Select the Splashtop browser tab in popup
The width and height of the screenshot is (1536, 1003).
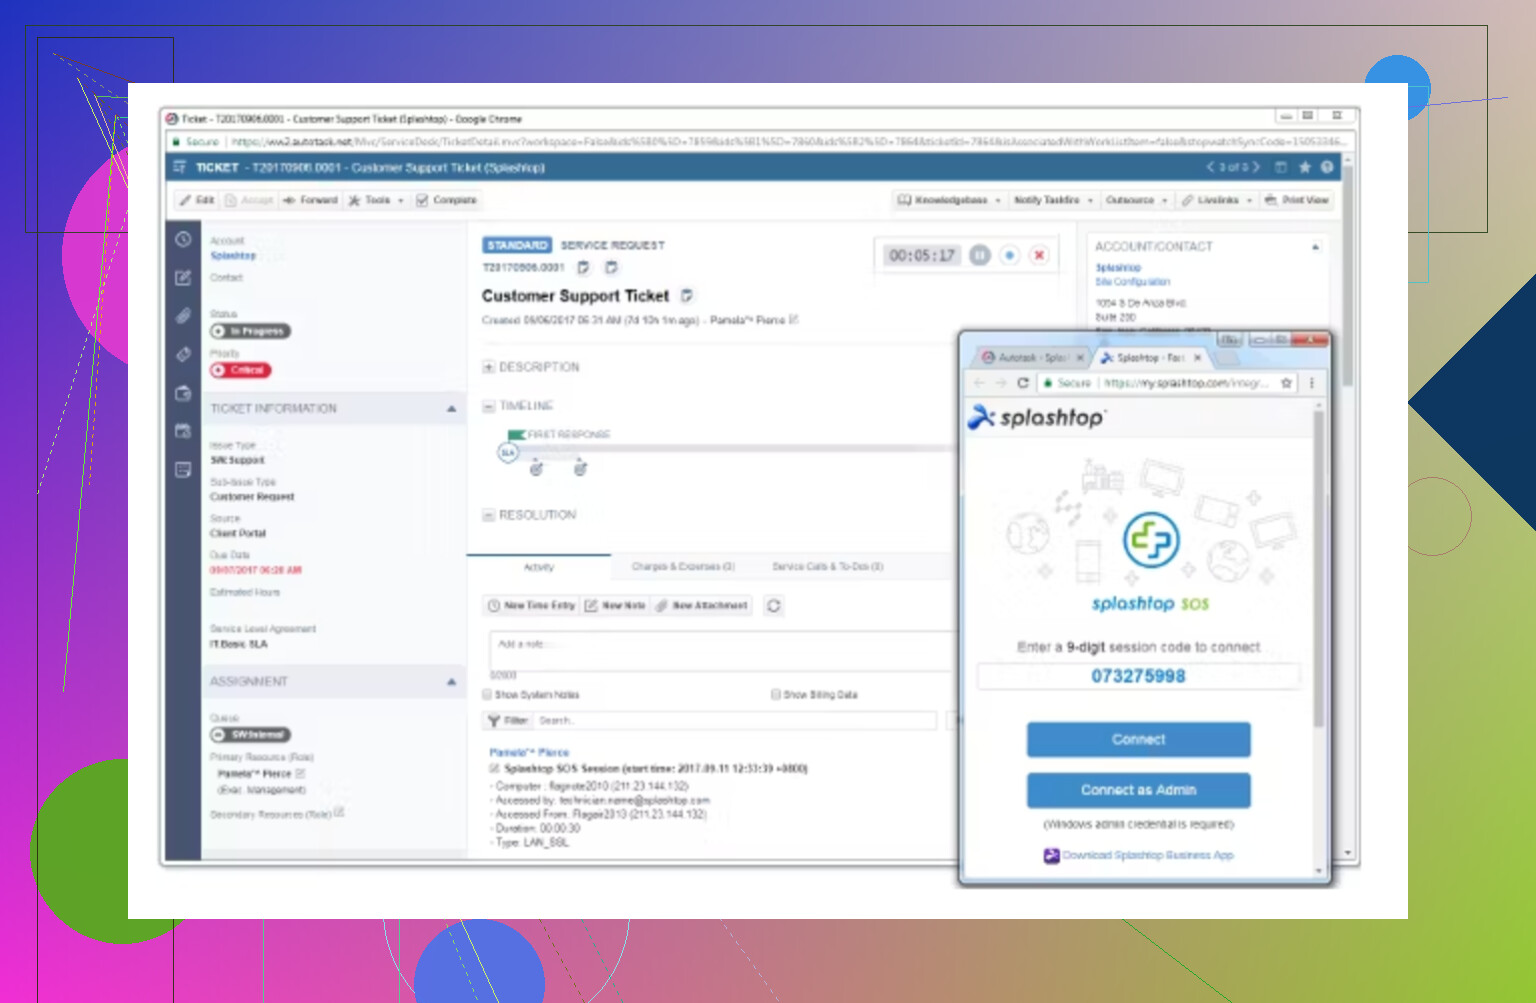pos(1150,357)
